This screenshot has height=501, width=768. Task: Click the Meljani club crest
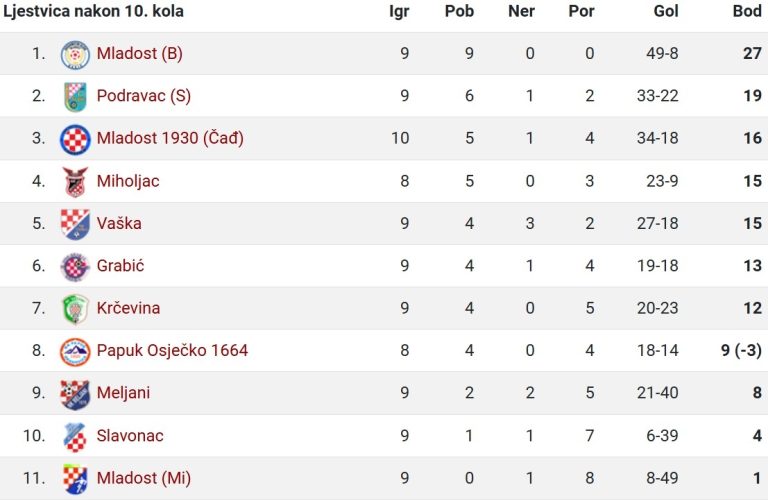(75, 394)
